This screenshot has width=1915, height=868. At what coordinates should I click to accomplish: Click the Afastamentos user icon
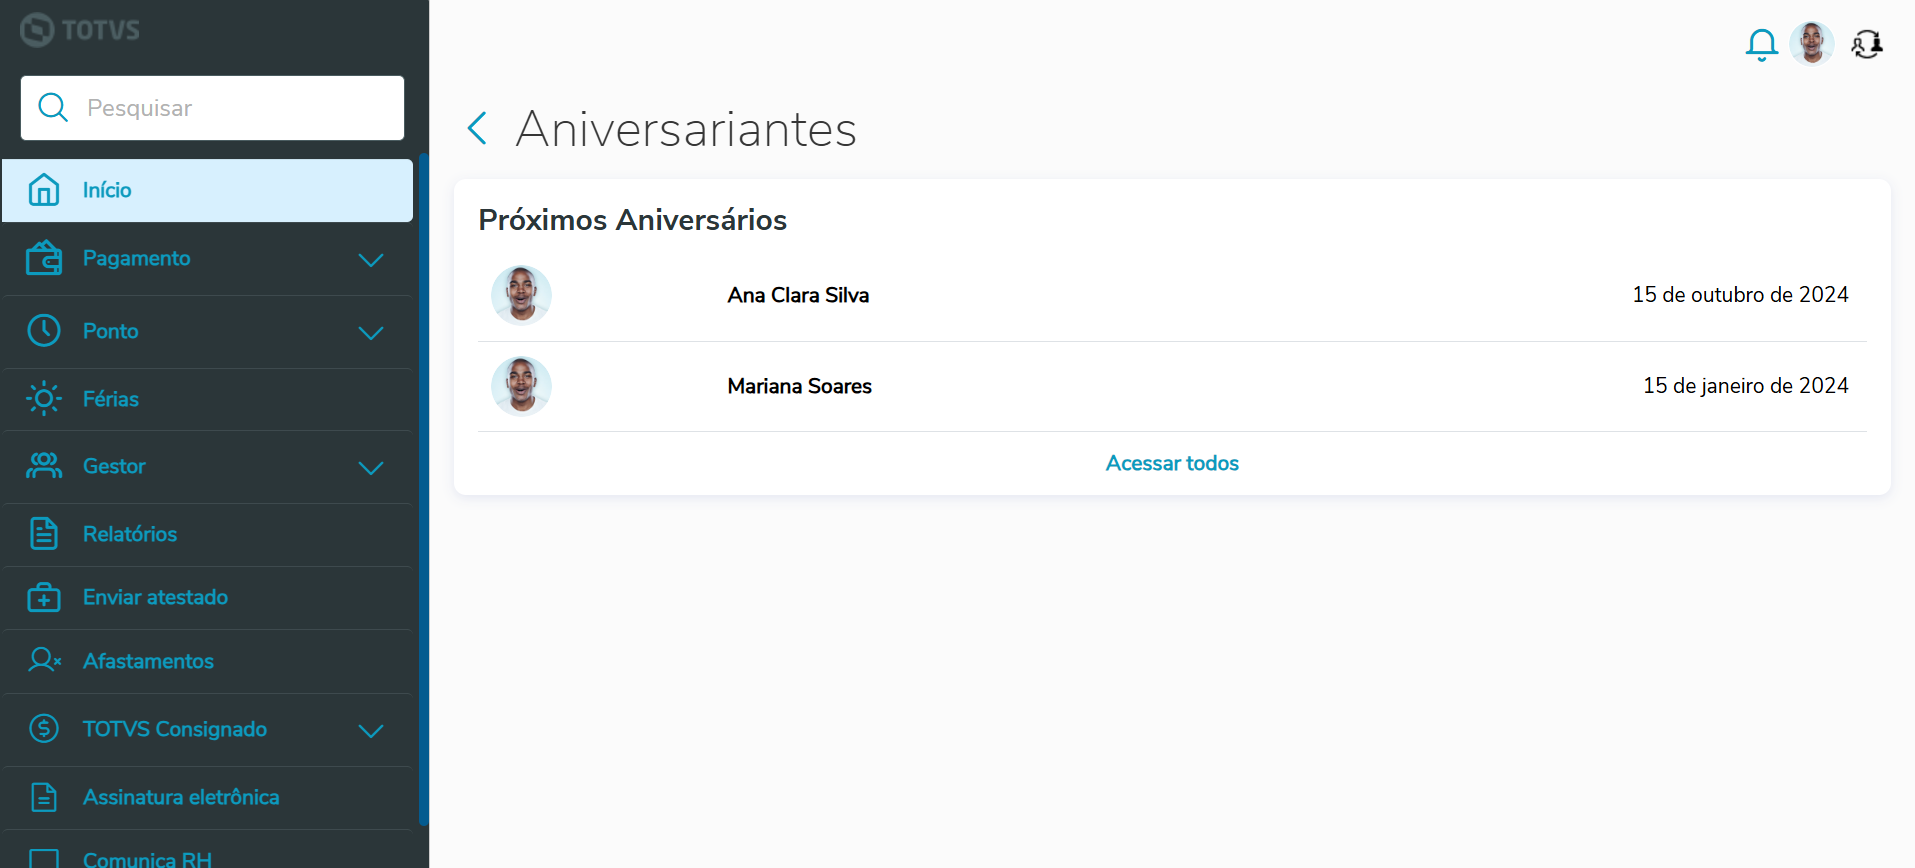click(x=44, y=660)
